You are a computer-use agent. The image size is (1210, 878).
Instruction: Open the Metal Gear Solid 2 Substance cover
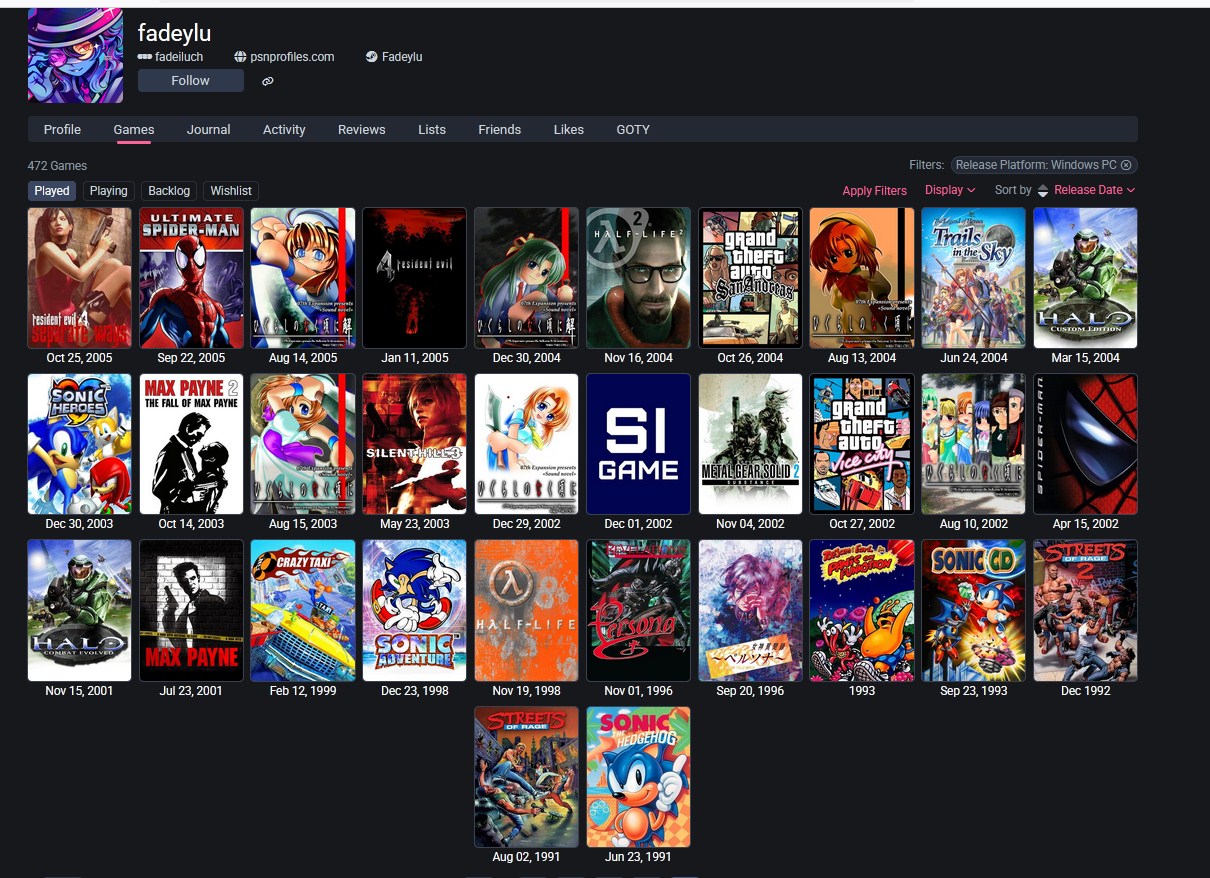point(750,444)
